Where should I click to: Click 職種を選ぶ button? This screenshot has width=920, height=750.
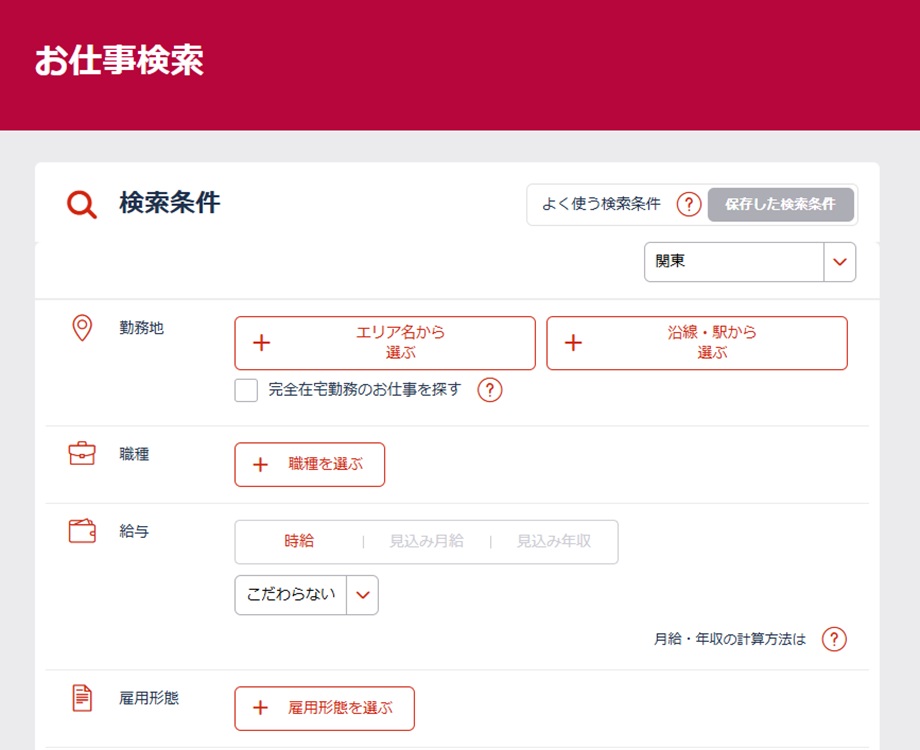pyautogui.click(x=310, y=465)
